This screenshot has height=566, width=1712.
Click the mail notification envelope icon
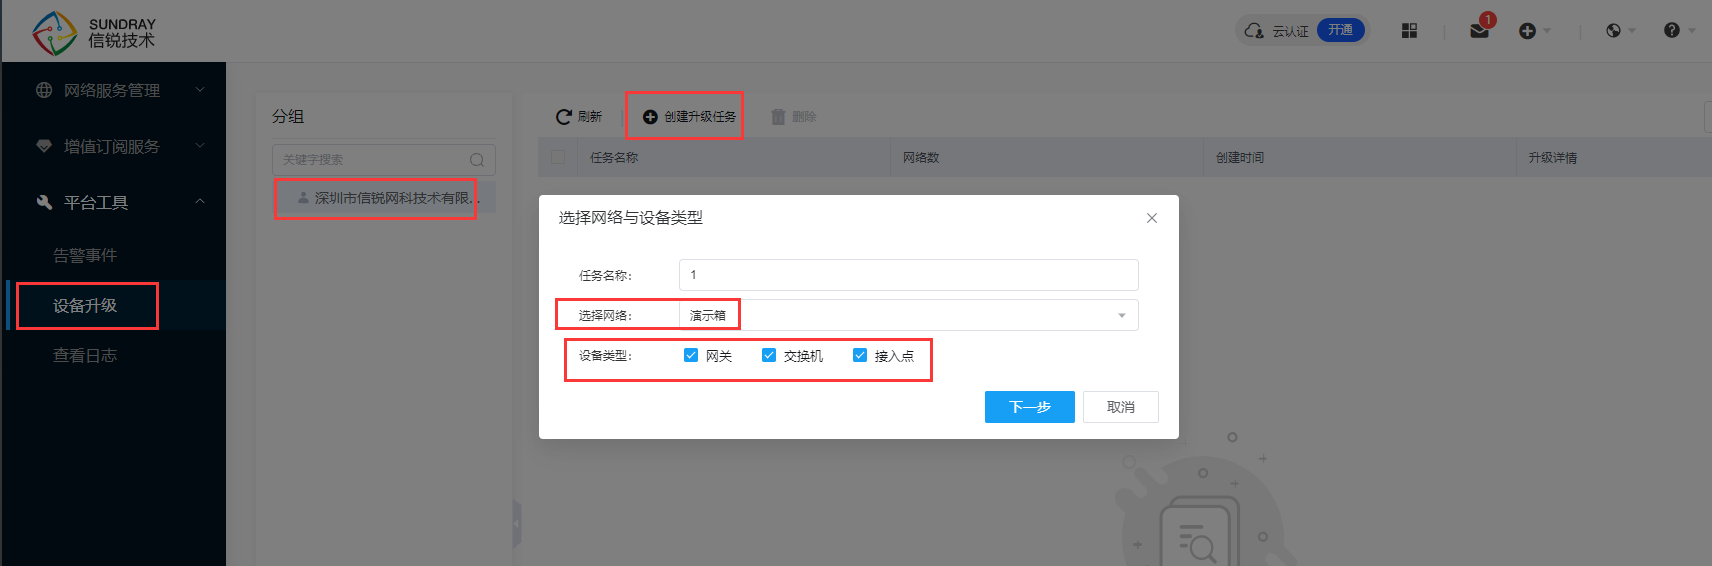click(1479, 31)
